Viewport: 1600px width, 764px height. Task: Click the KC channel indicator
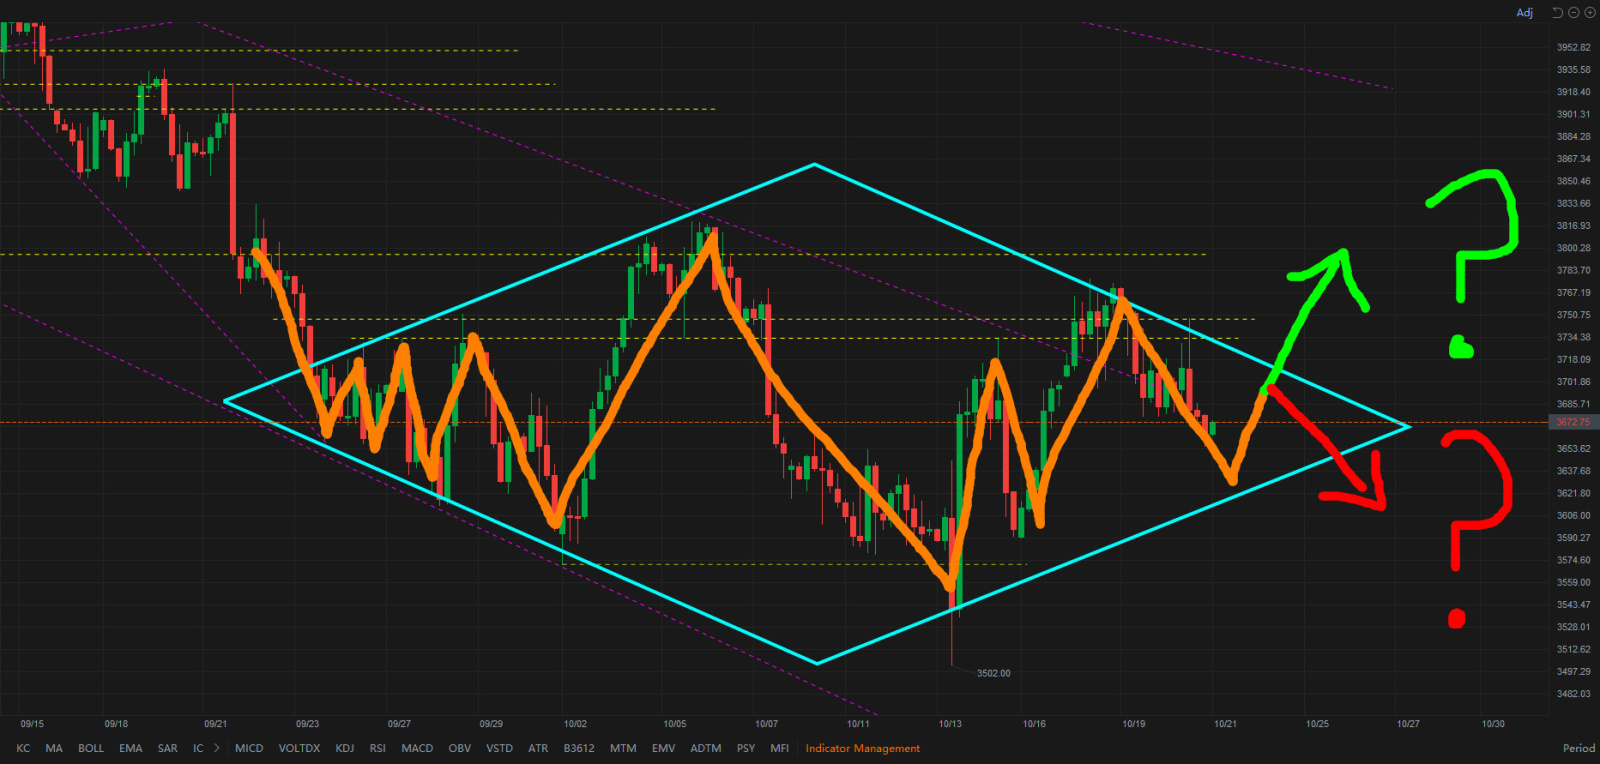click(23, 748)
